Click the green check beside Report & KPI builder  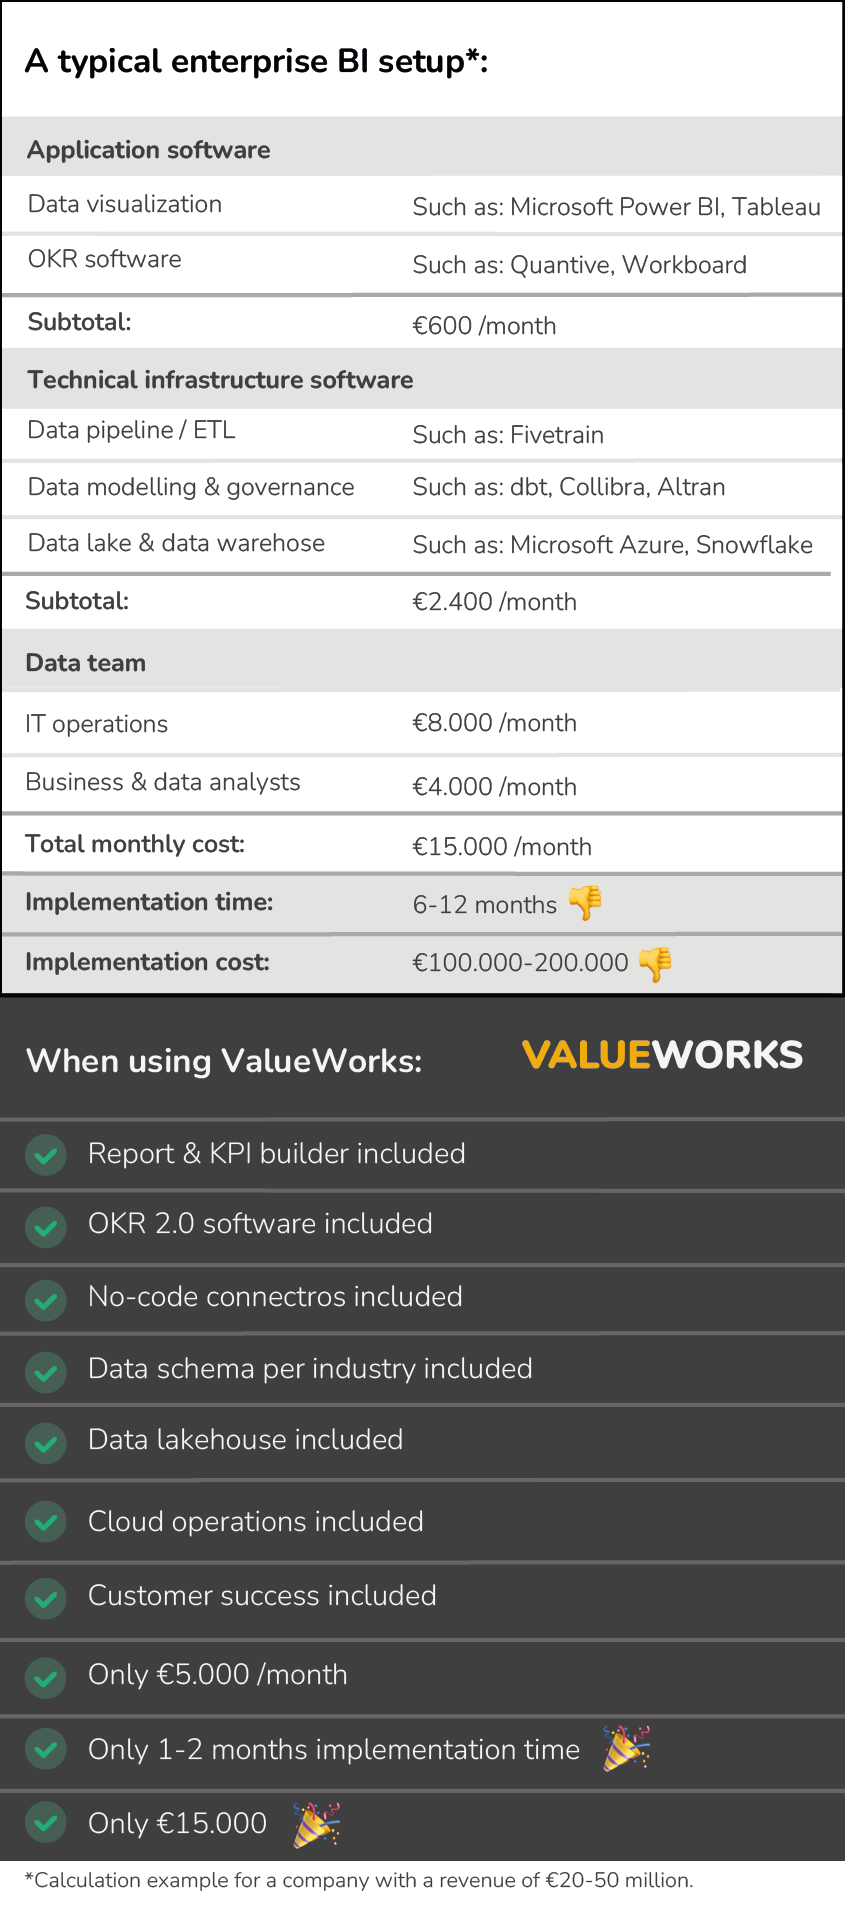46,1154
